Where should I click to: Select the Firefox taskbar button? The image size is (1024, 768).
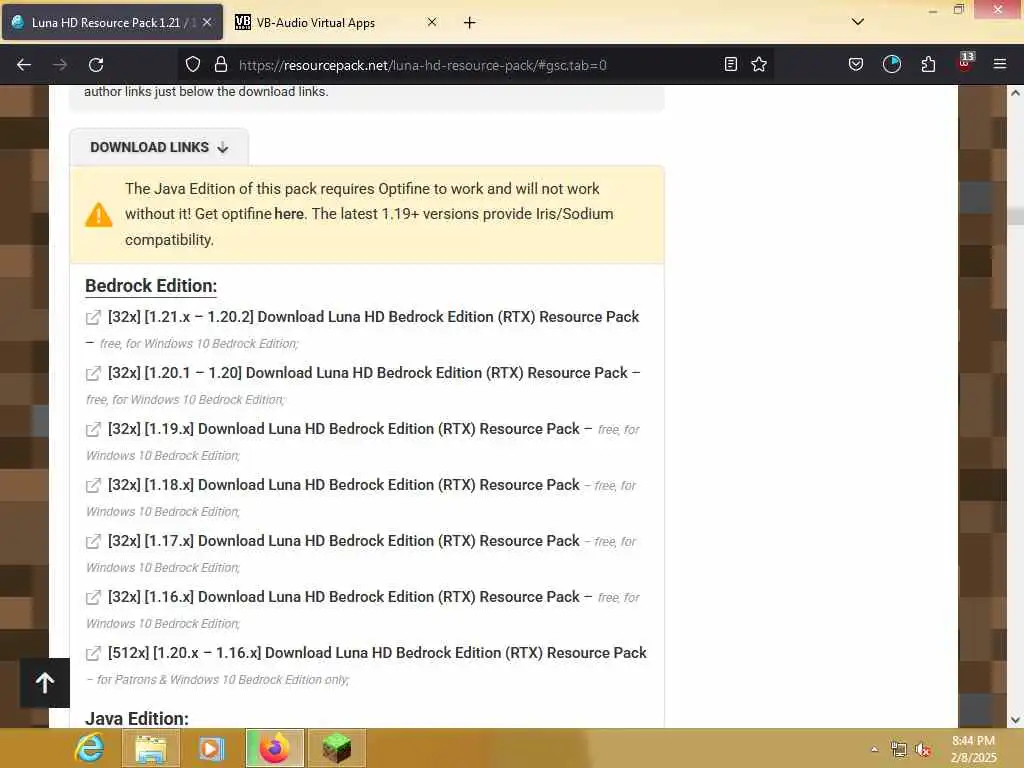coord(275,748)
